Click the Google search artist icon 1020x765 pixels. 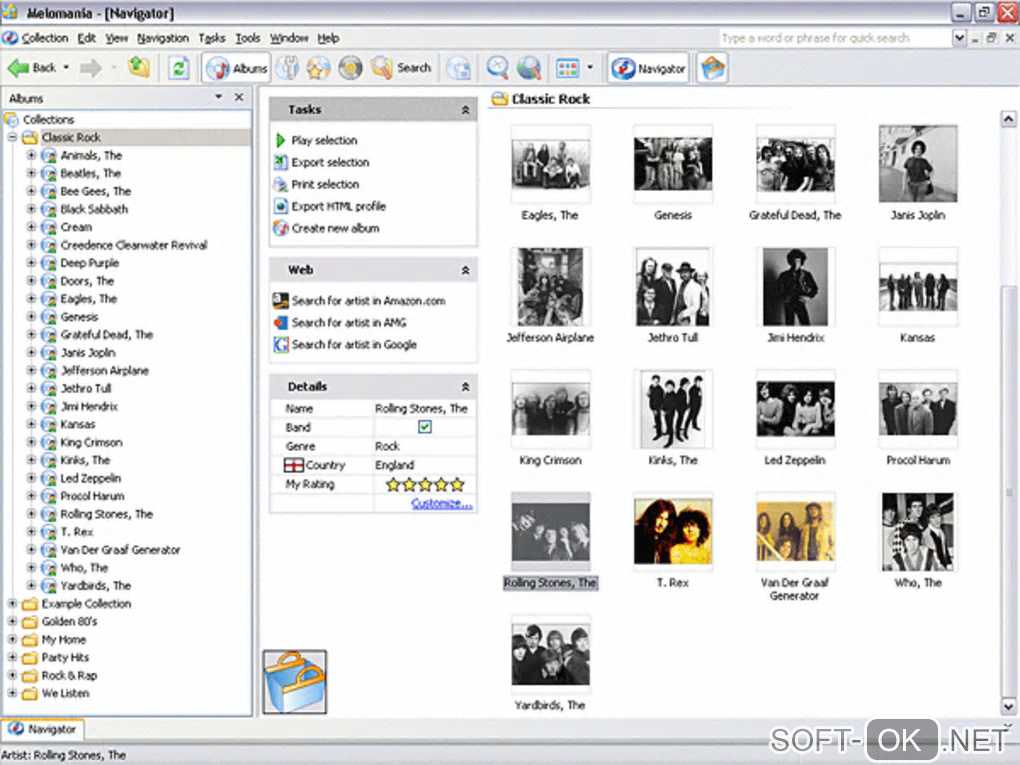[281, 345]
